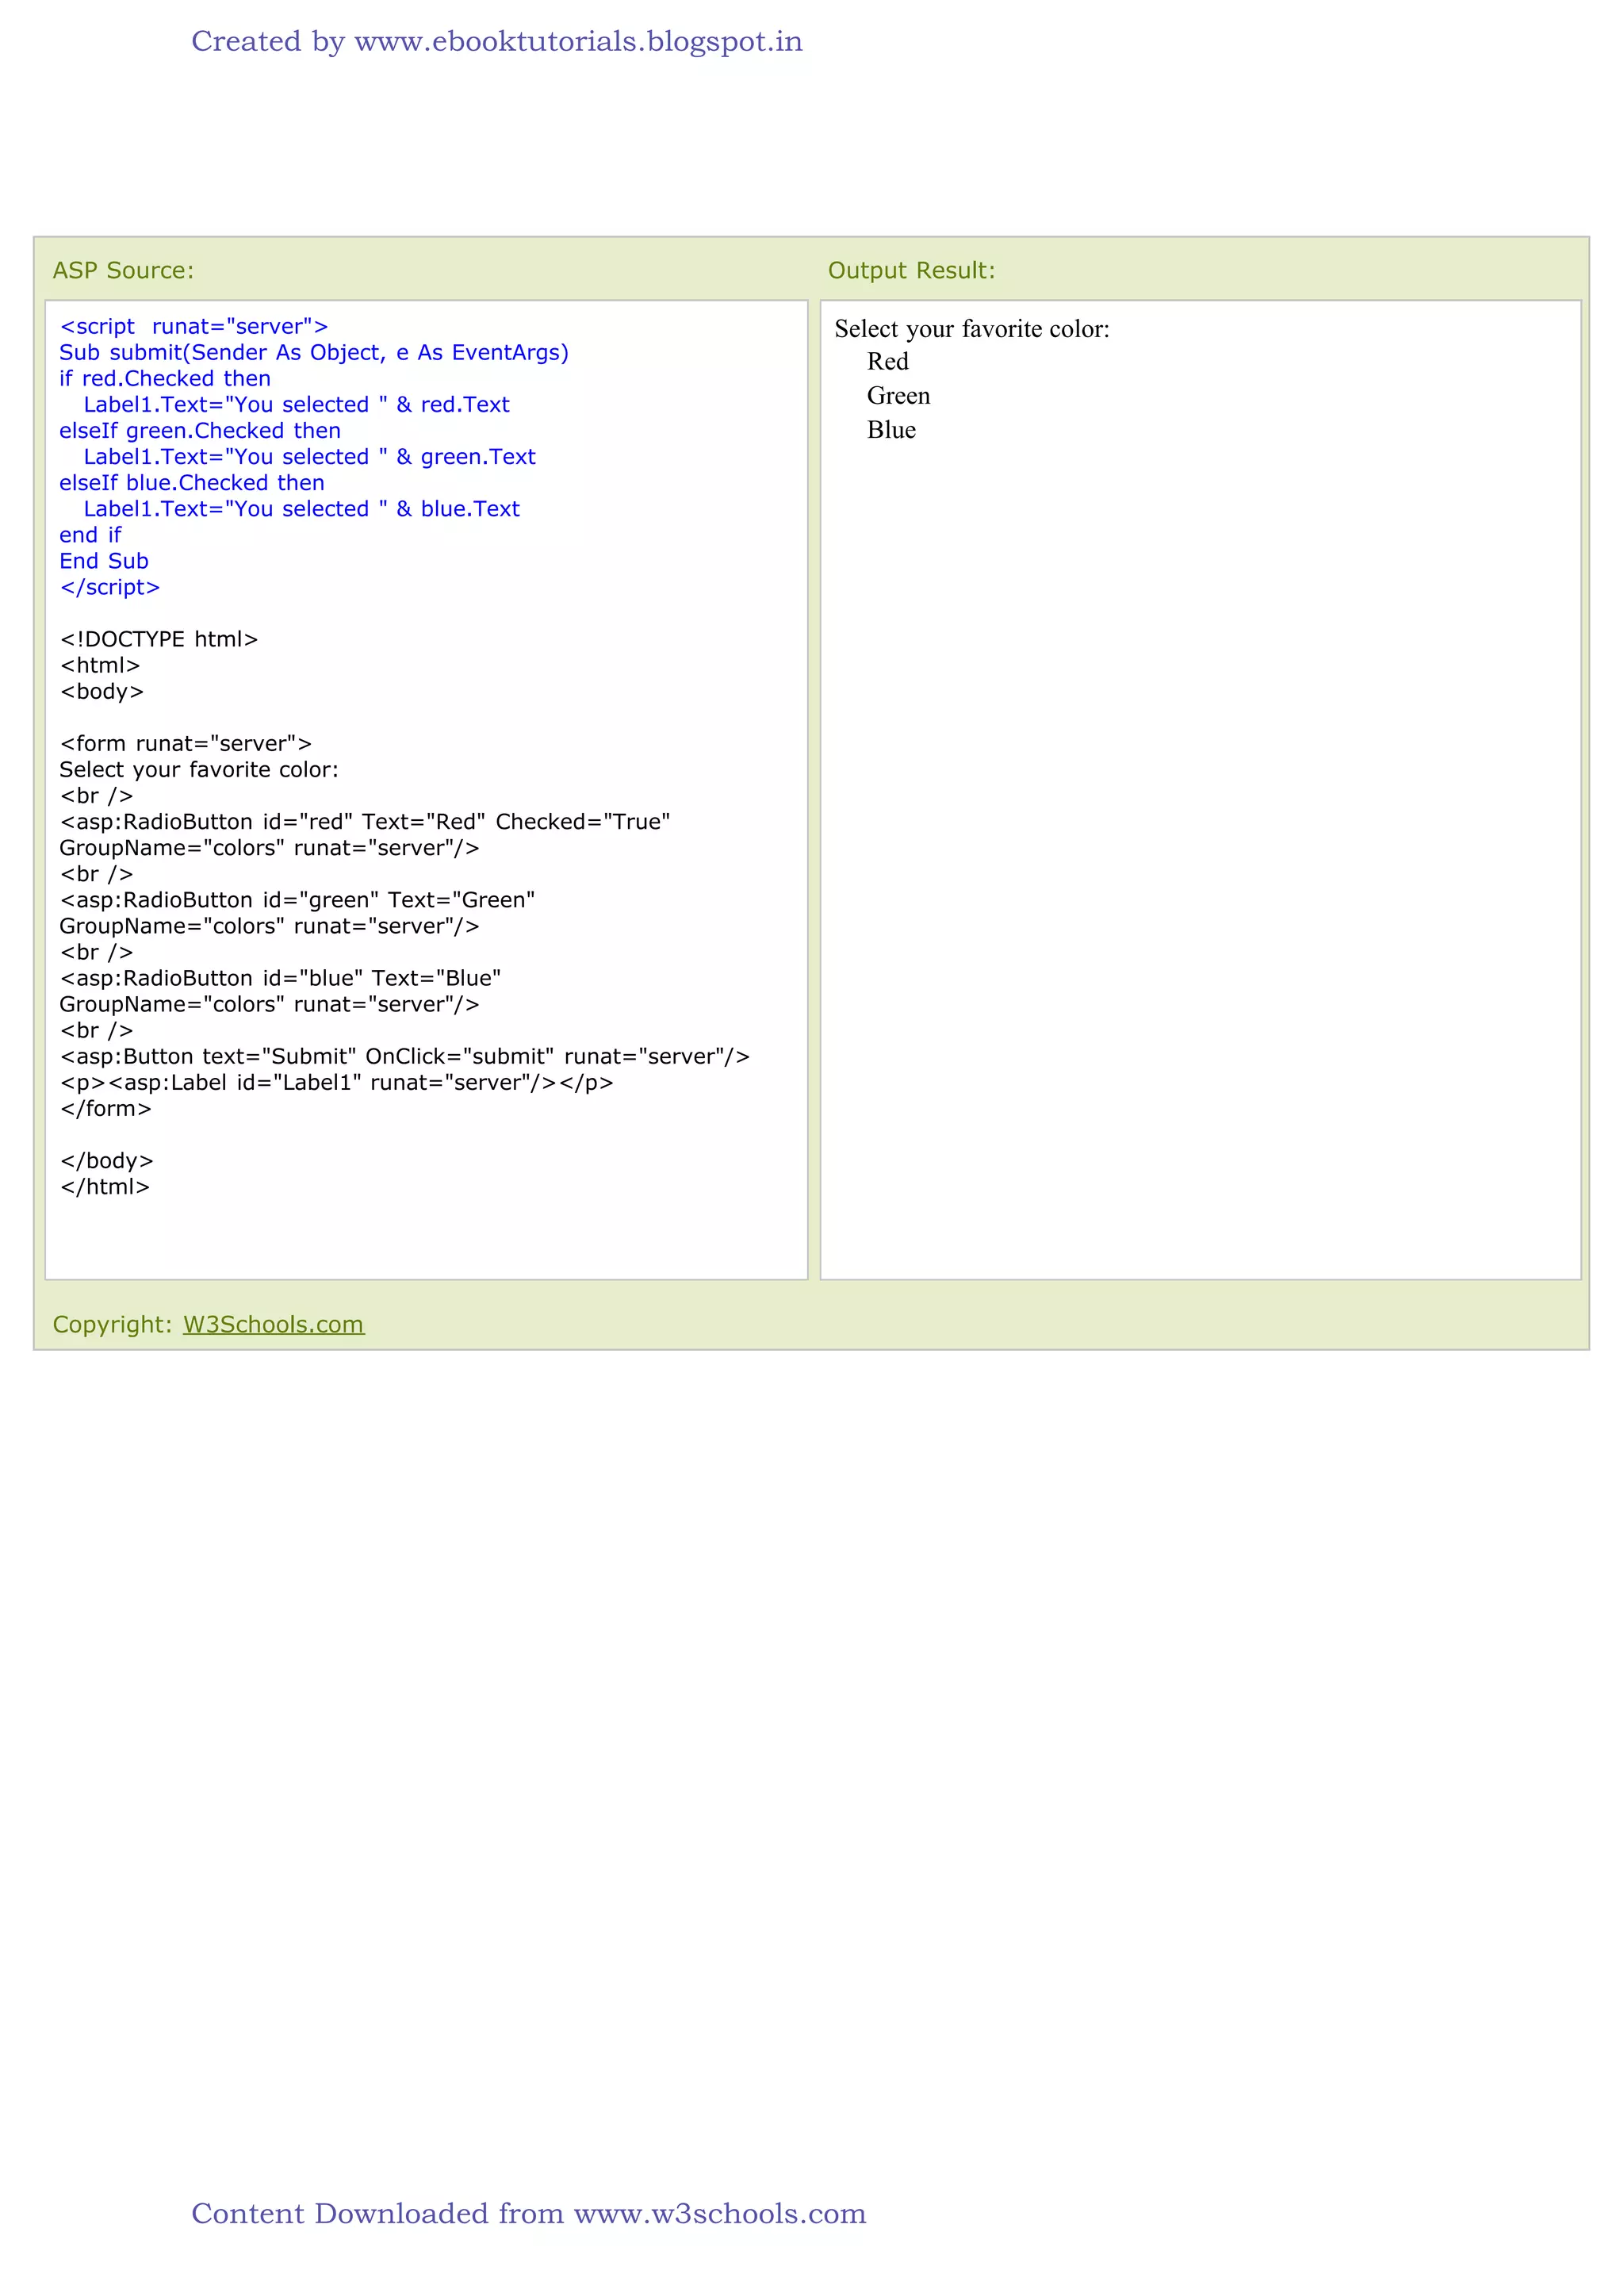Image resolution: width=1624 pixels, height=2293 pixels.
Task: Click the 'if red.Checked then' code line
Action: (165, 379)
